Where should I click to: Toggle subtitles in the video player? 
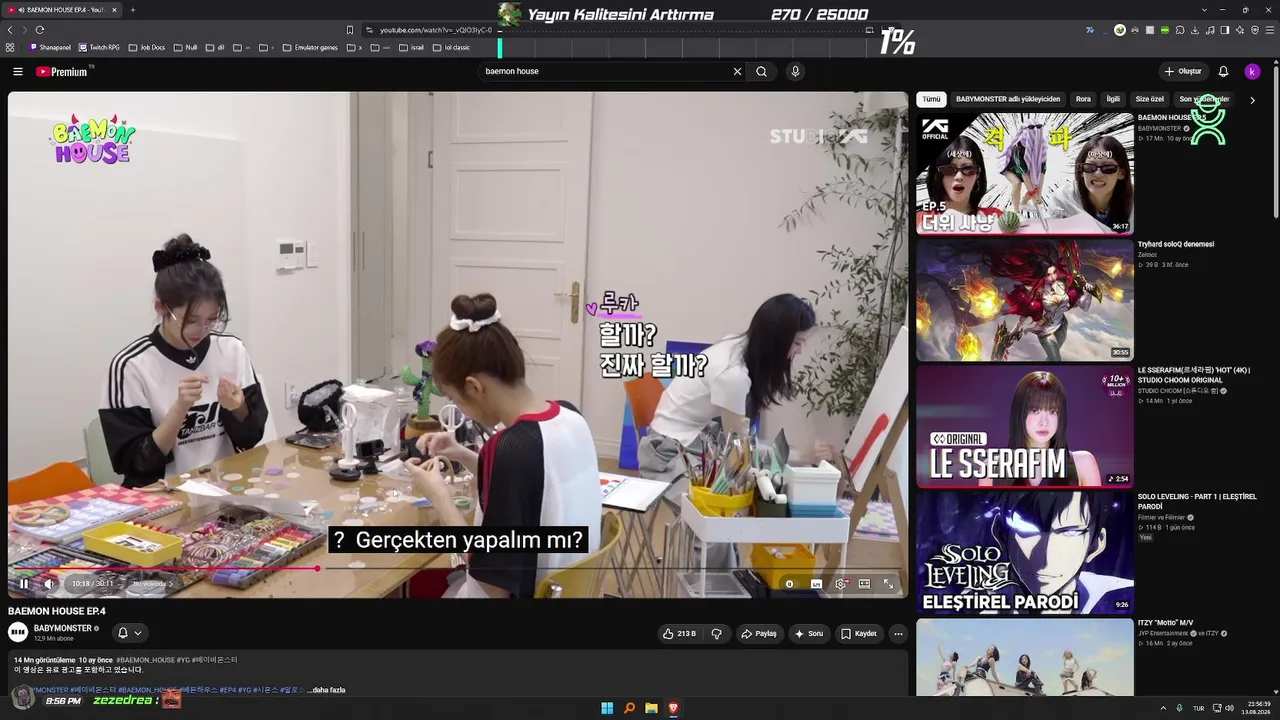816,584
